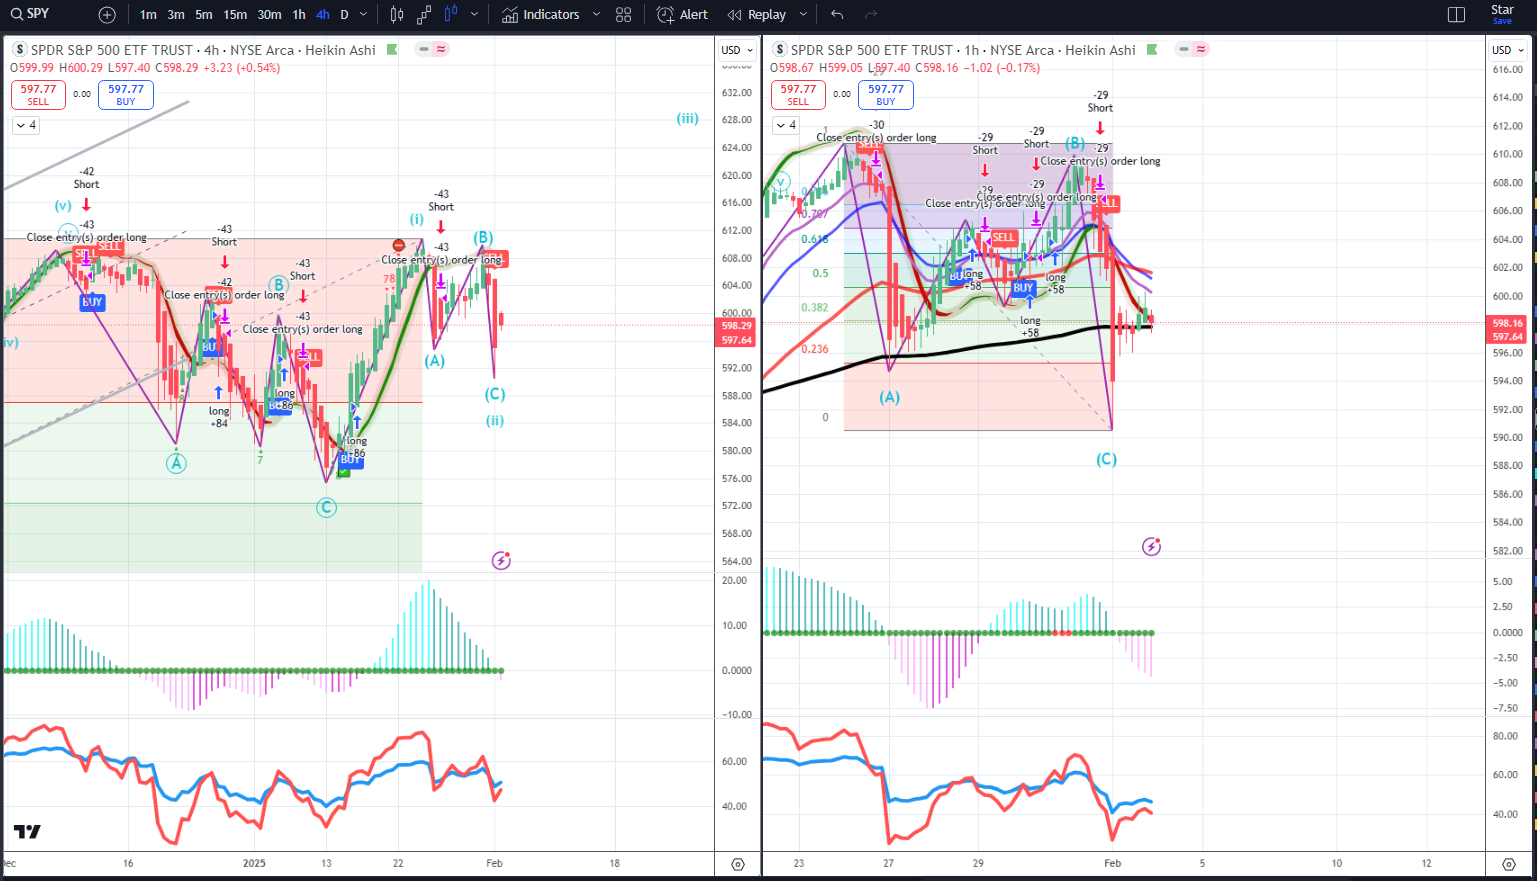Viewport: 1537px width, 881px height.
Task: Select the 1h timeframe
Action: pyautogui.click(x=299, y=15)
